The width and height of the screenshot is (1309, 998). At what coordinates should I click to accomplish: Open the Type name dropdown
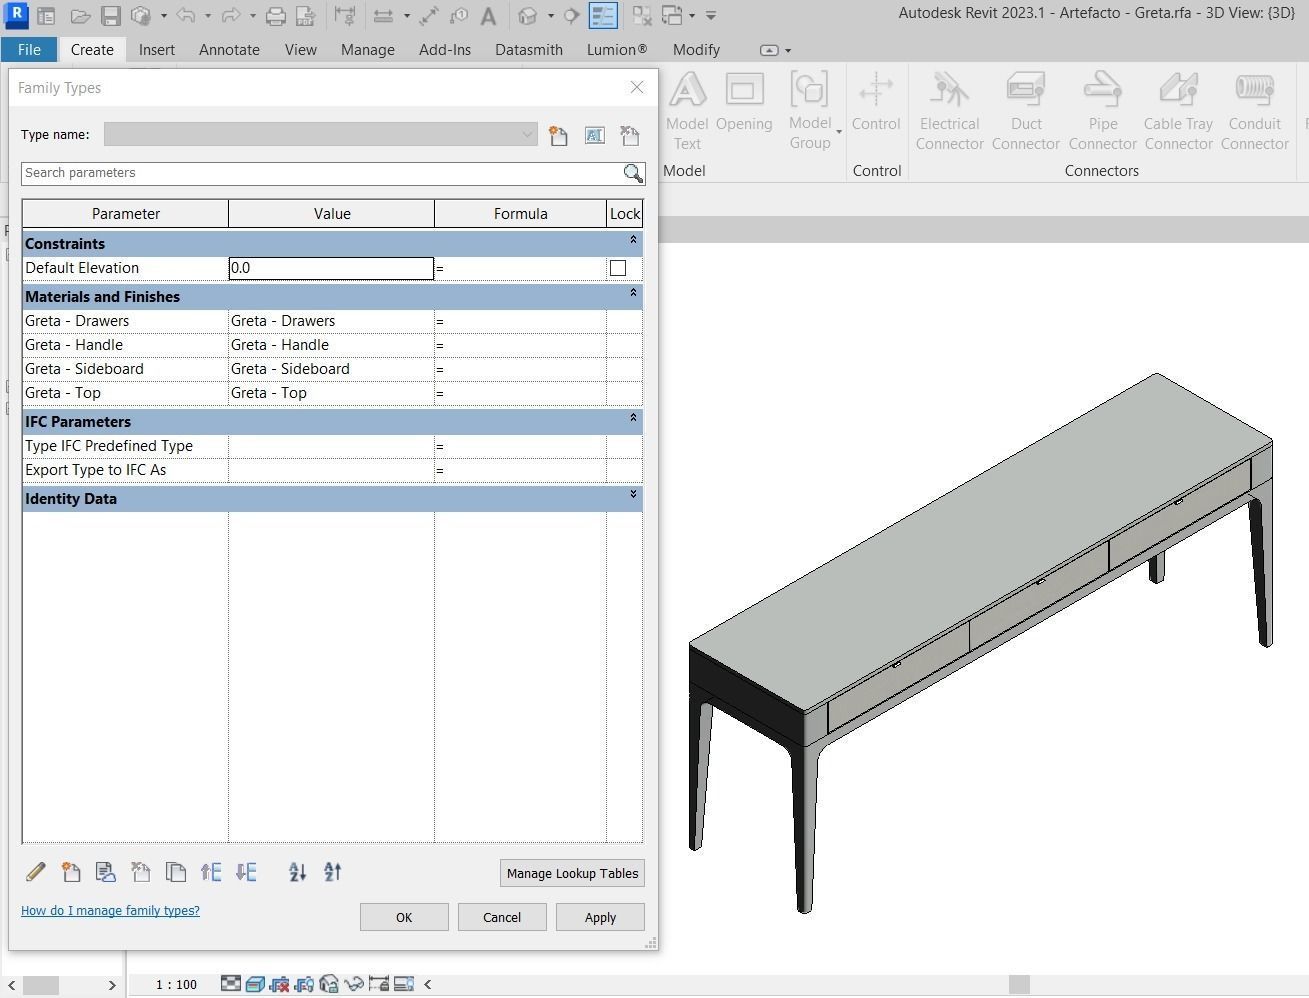click(527, 135)
